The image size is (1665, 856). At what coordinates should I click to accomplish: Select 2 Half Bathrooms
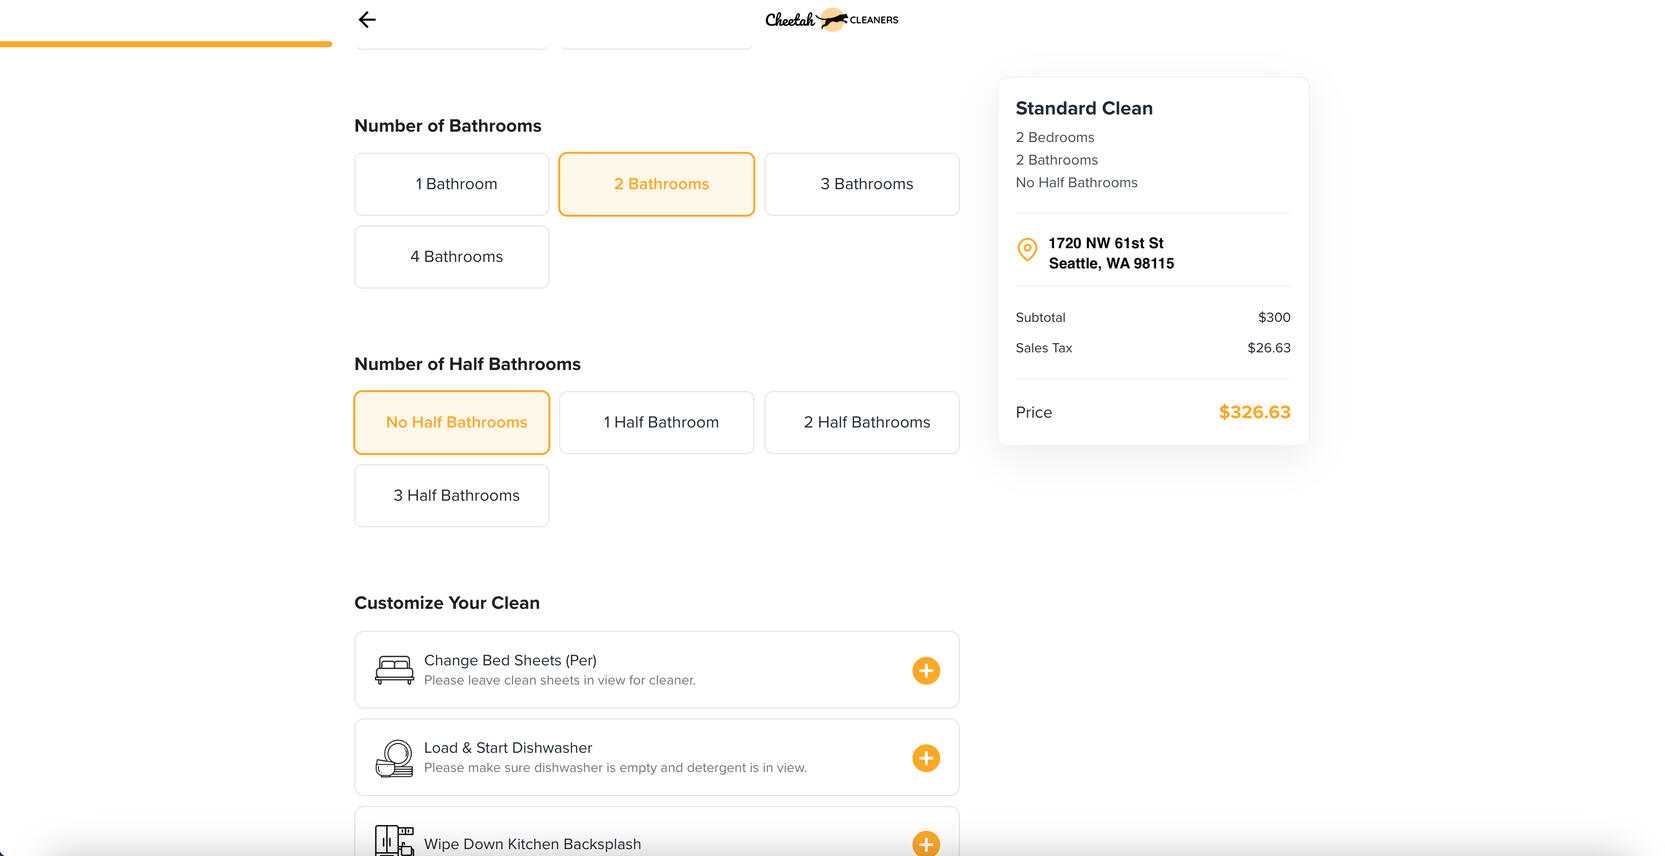[862, 422]
